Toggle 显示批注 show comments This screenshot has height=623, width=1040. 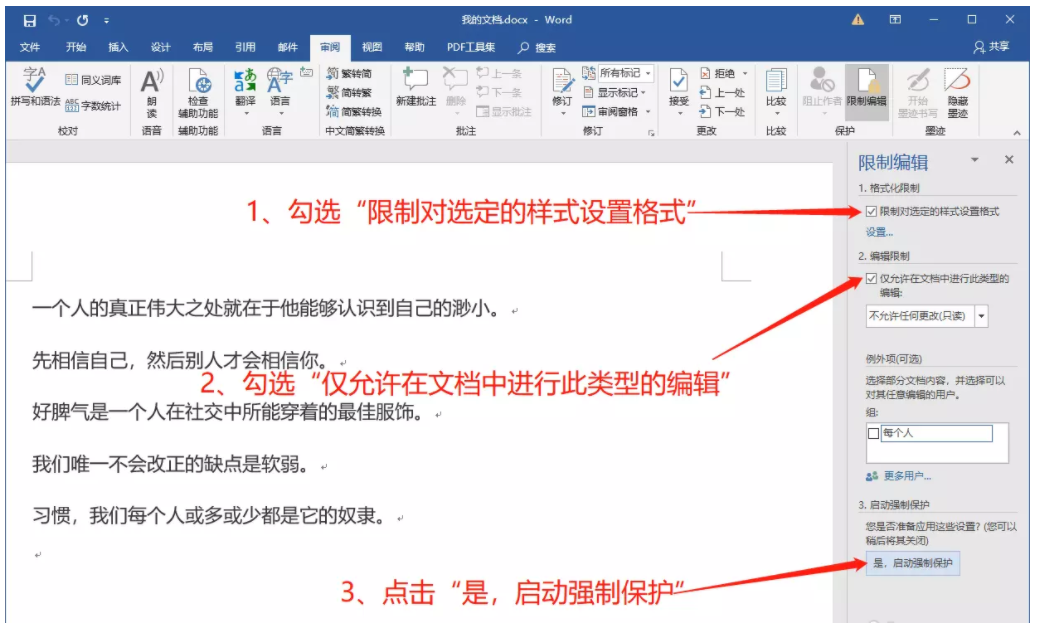(504, 112)
